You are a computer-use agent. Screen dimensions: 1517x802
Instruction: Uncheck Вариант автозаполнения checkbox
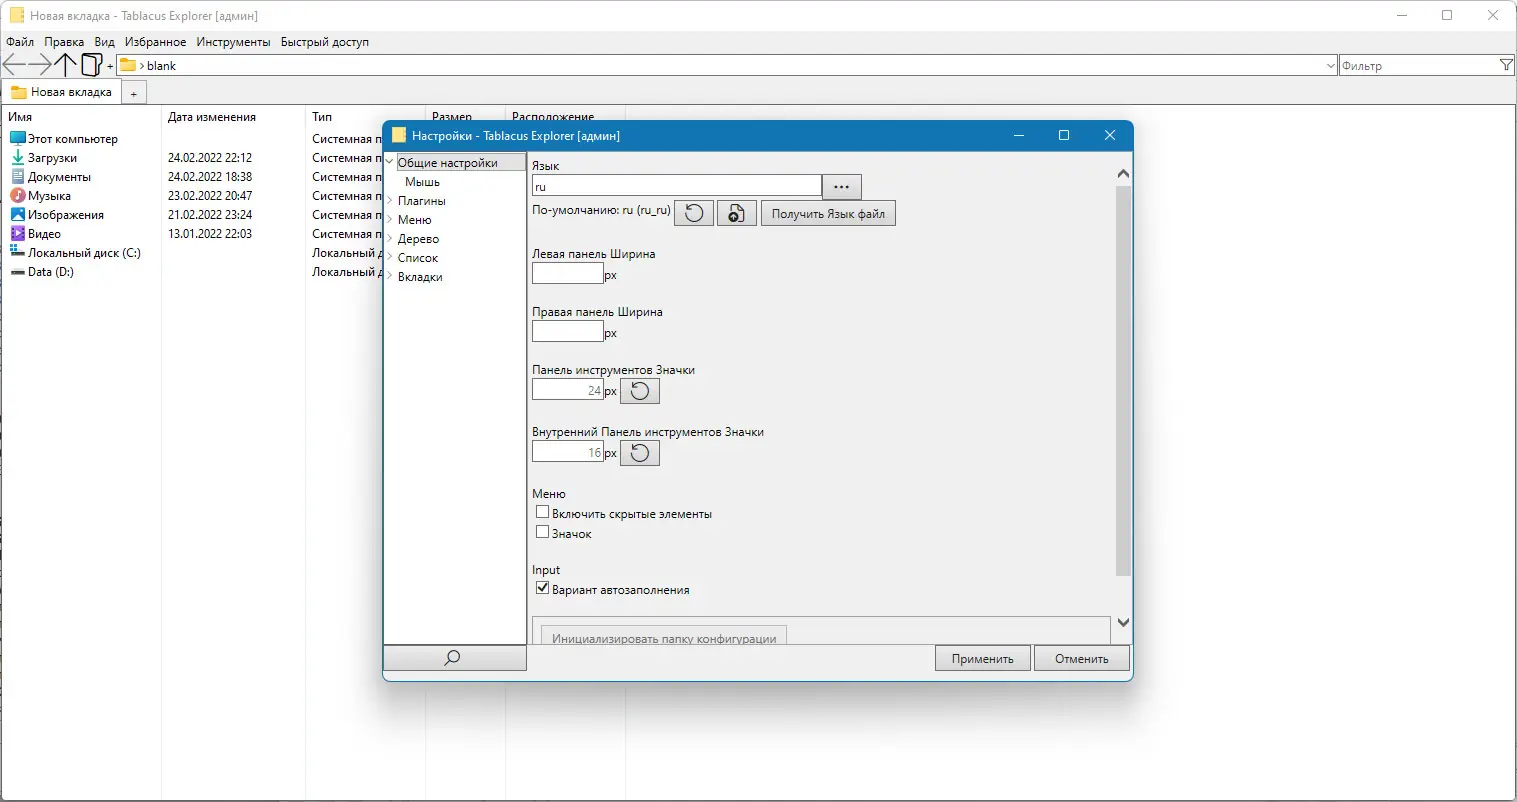point(542,588)
